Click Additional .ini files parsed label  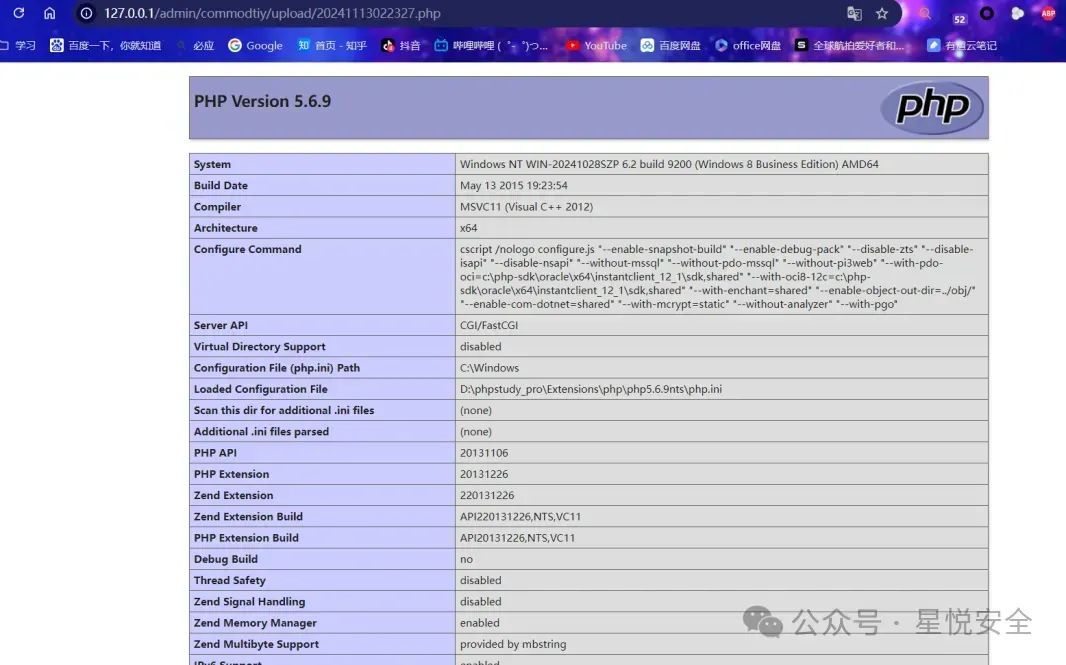tap(261, 431)
